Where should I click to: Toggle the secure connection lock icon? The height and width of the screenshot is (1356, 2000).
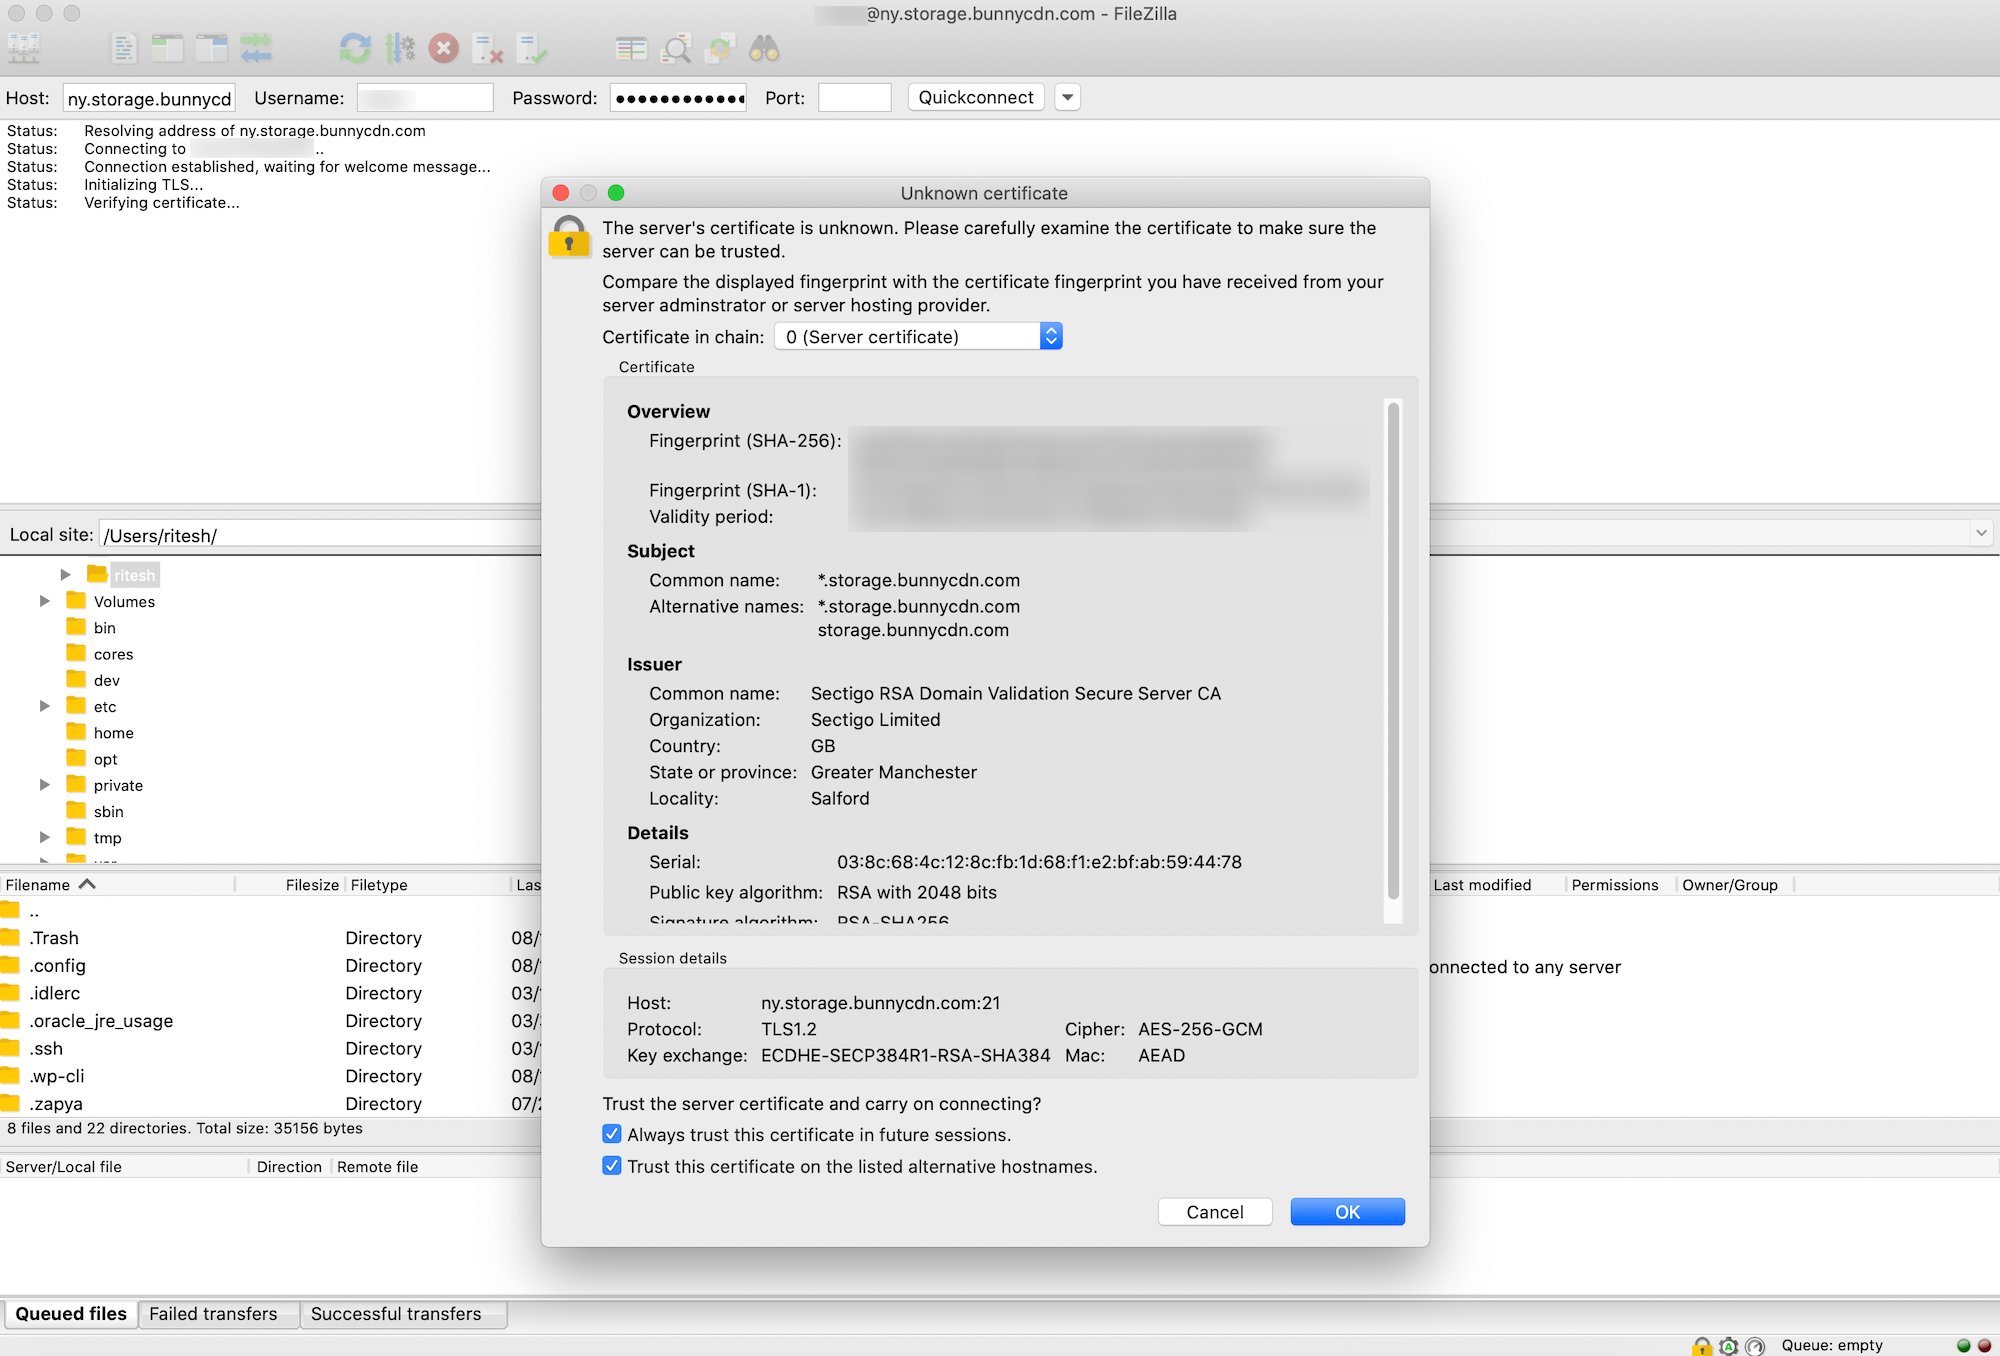1701,1346
